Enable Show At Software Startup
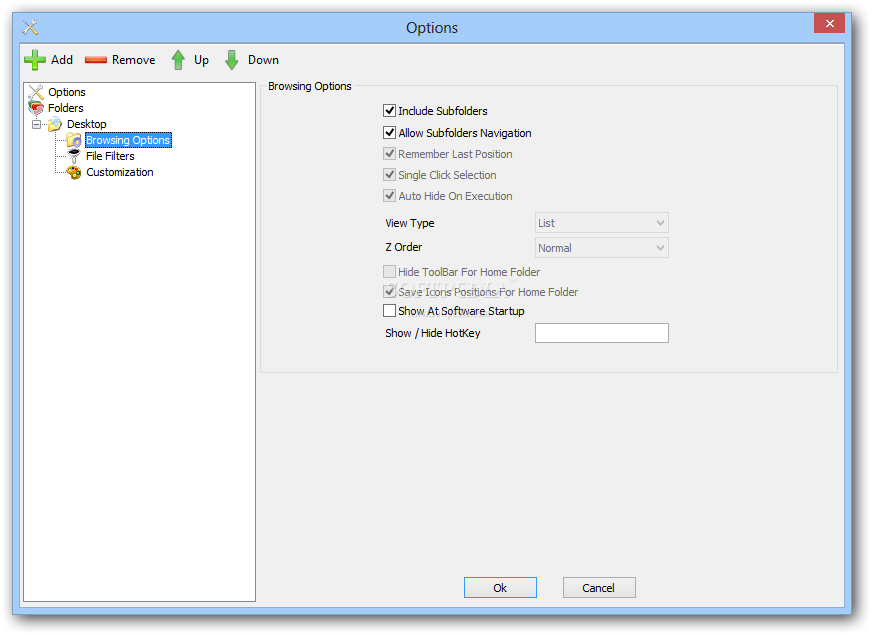Viewport: 872px width, 635px height. (389, 310)
